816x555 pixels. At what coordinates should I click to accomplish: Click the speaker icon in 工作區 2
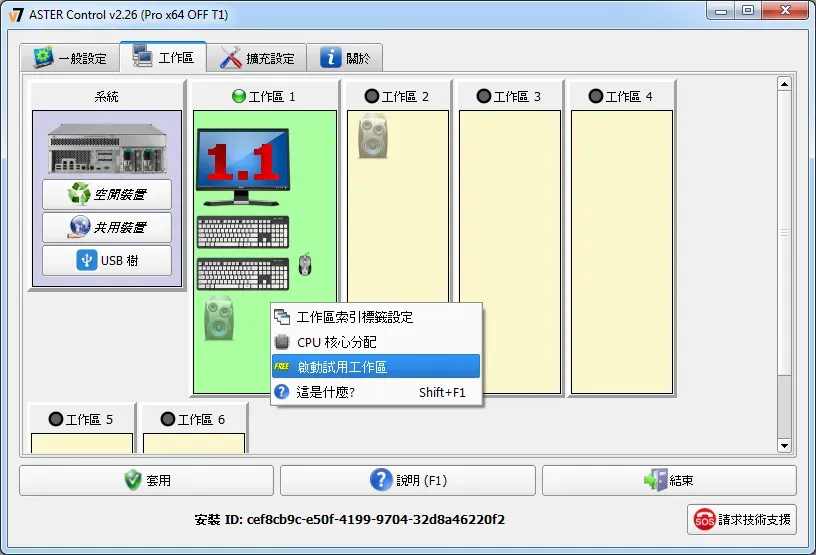373,135
